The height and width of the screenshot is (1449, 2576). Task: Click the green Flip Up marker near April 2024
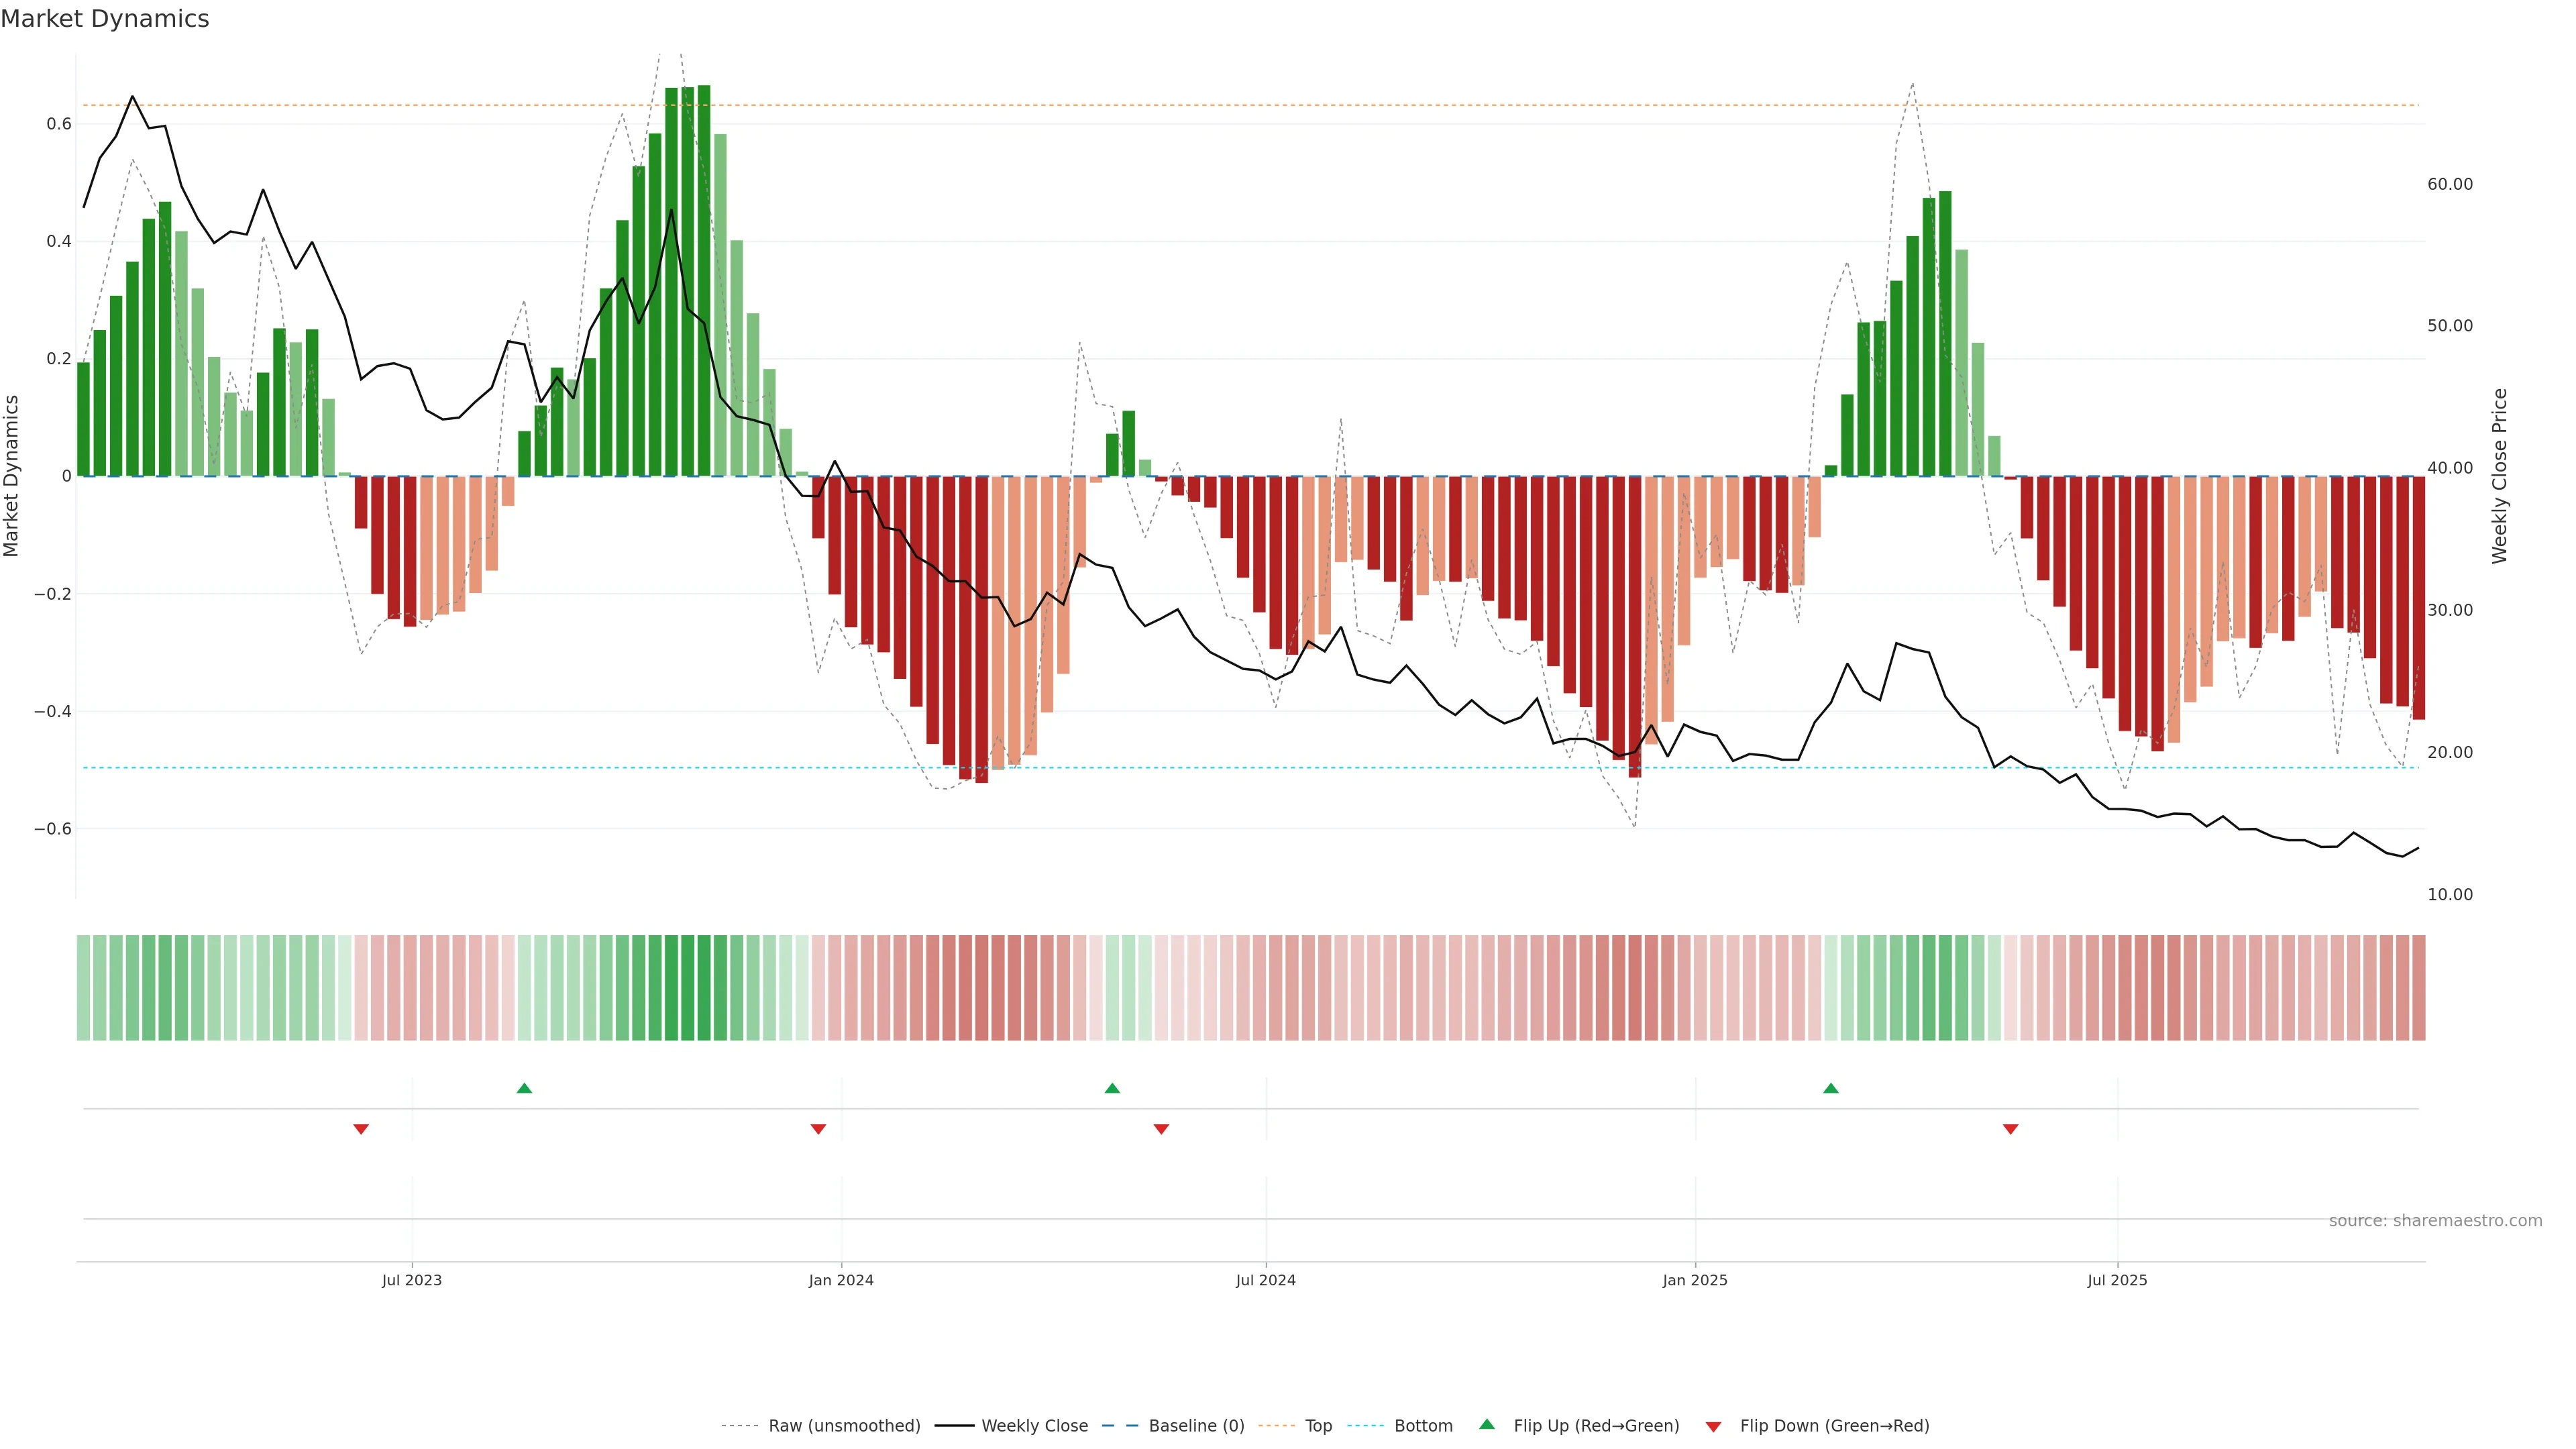coord(1112,1088)
